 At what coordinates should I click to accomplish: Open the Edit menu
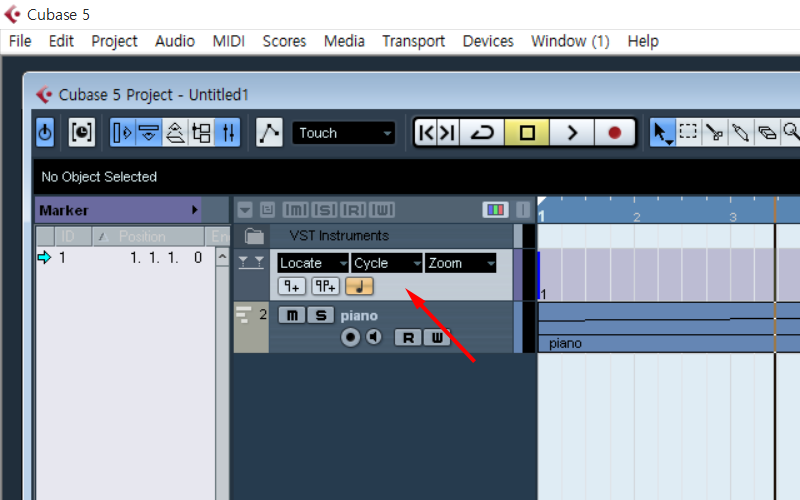coord(61,41)
